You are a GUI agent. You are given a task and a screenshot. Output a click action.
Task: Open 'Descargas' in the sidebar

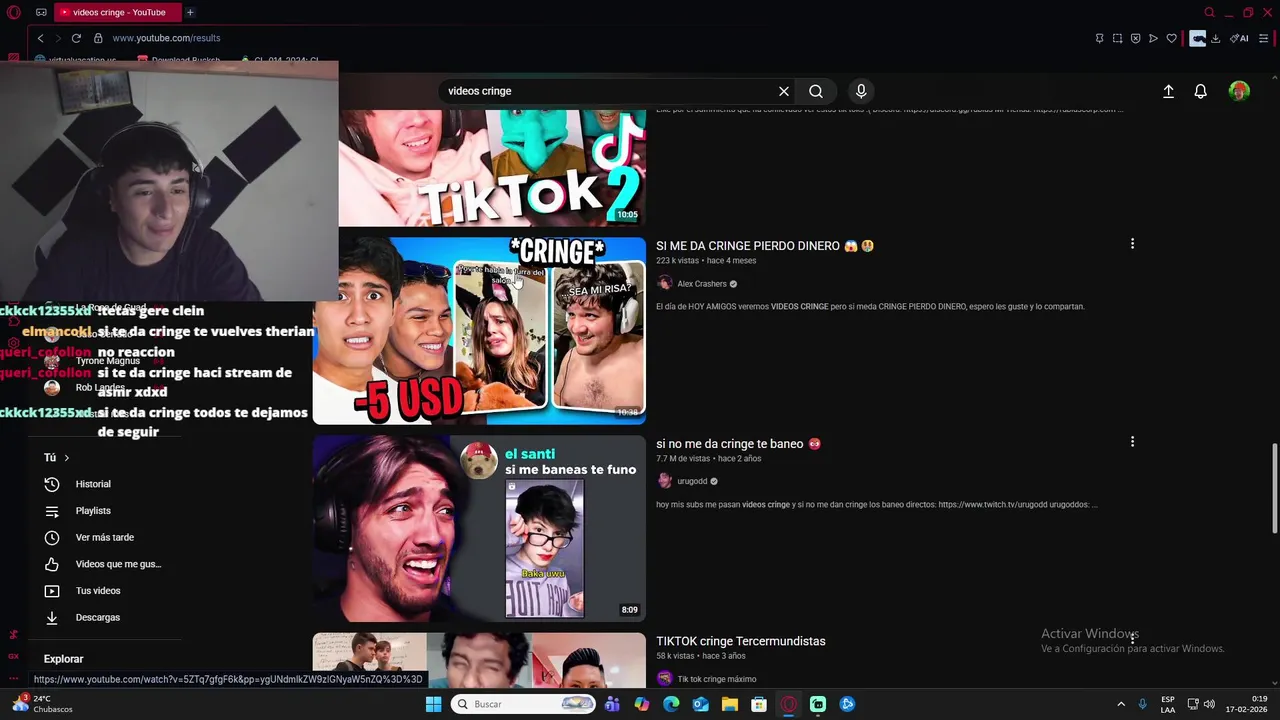98,618
